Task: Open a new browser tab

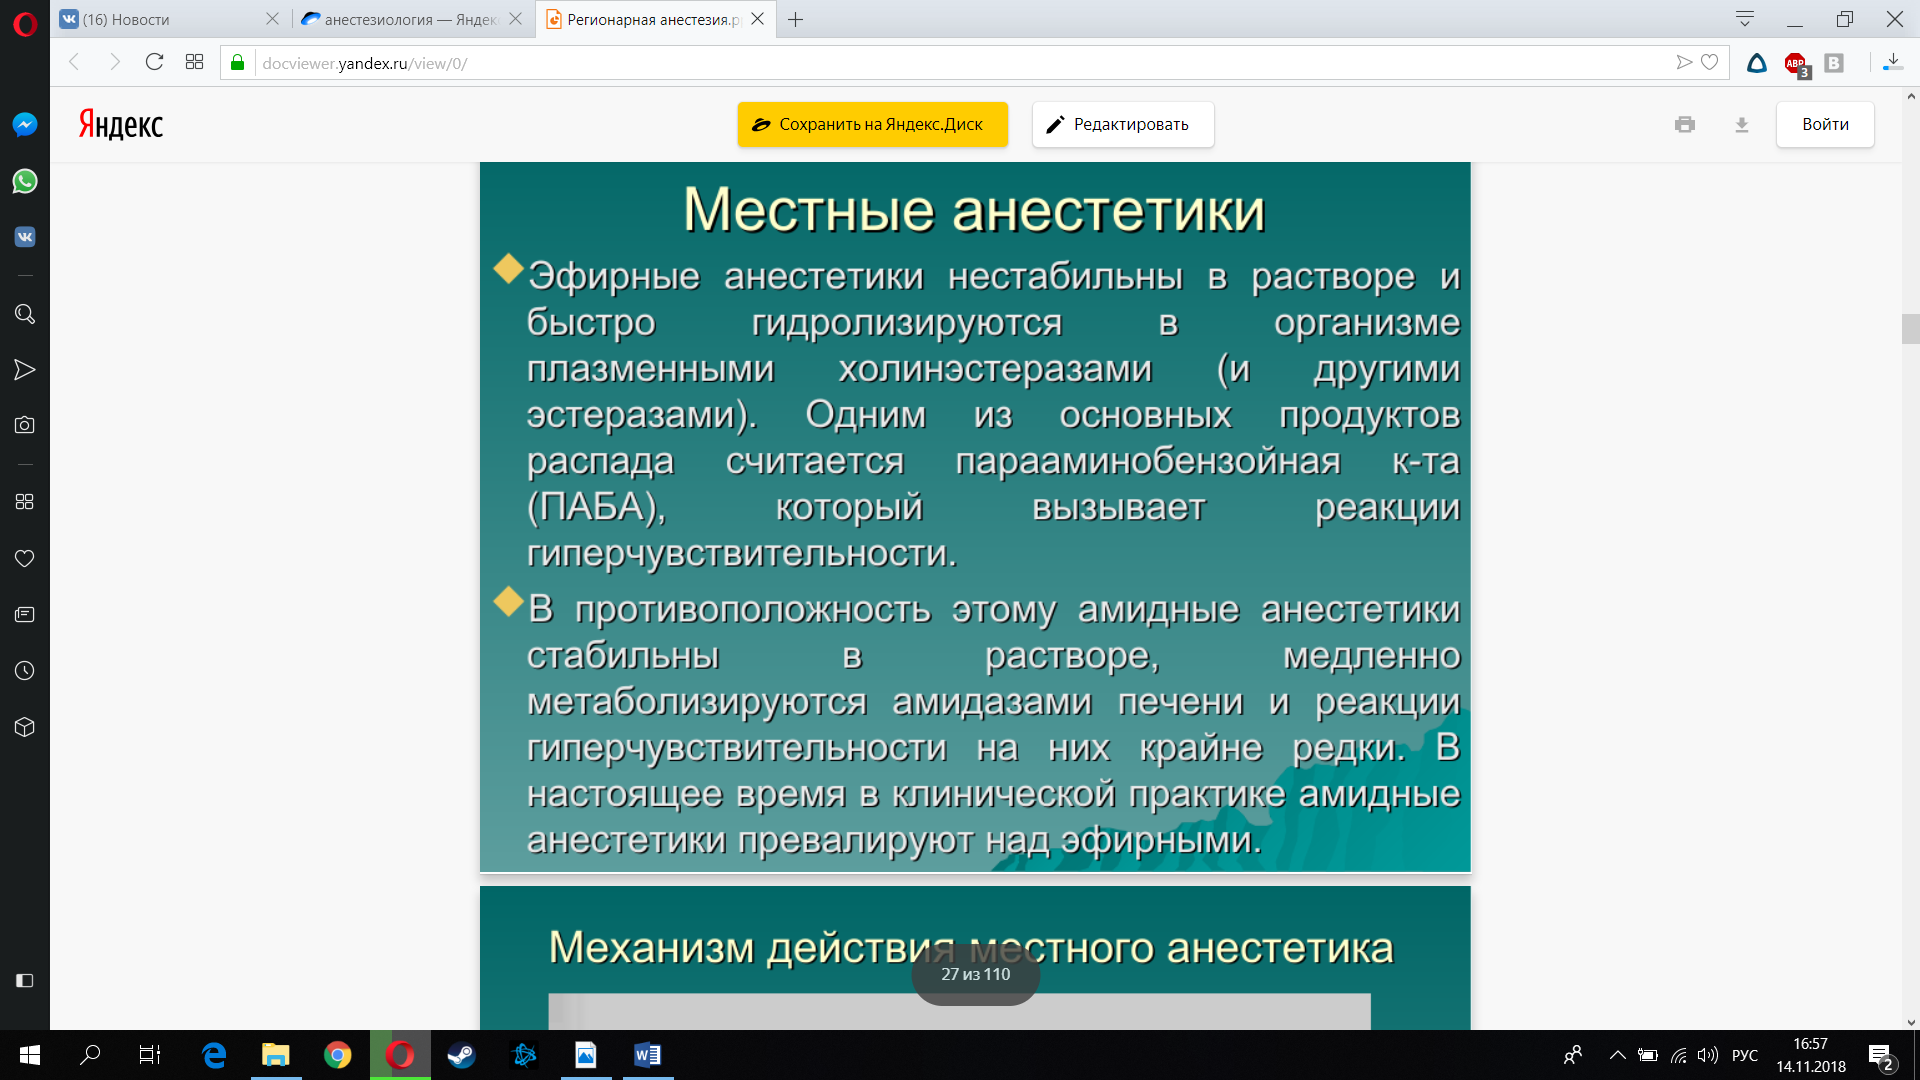Action: 796,20
